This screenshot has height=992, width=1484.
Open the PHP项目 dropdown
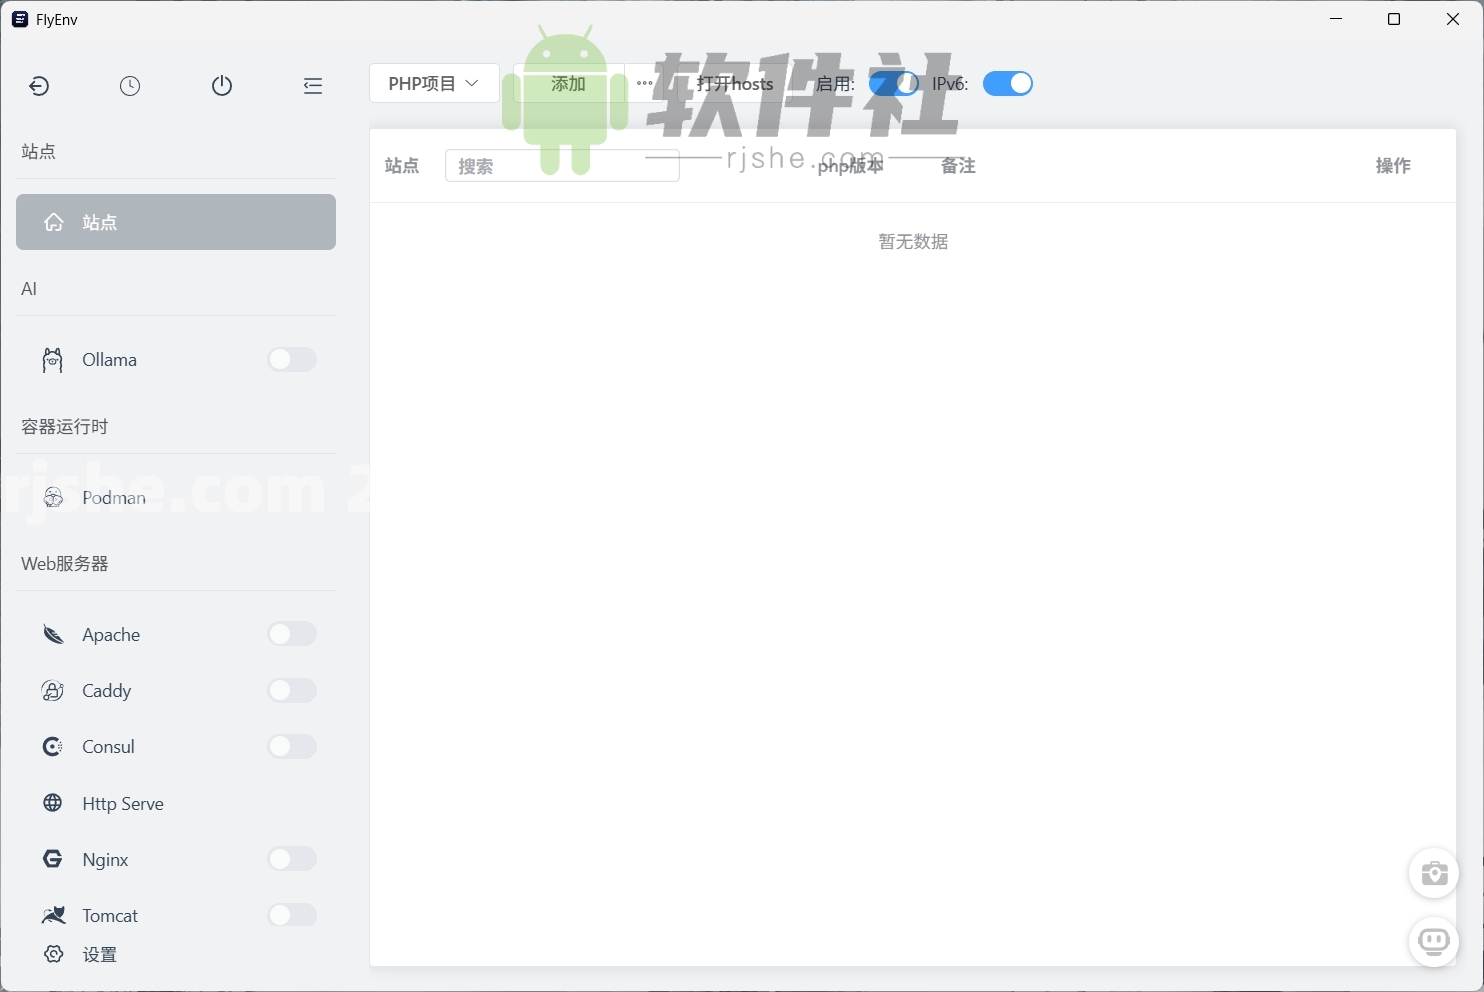[433, 83]
